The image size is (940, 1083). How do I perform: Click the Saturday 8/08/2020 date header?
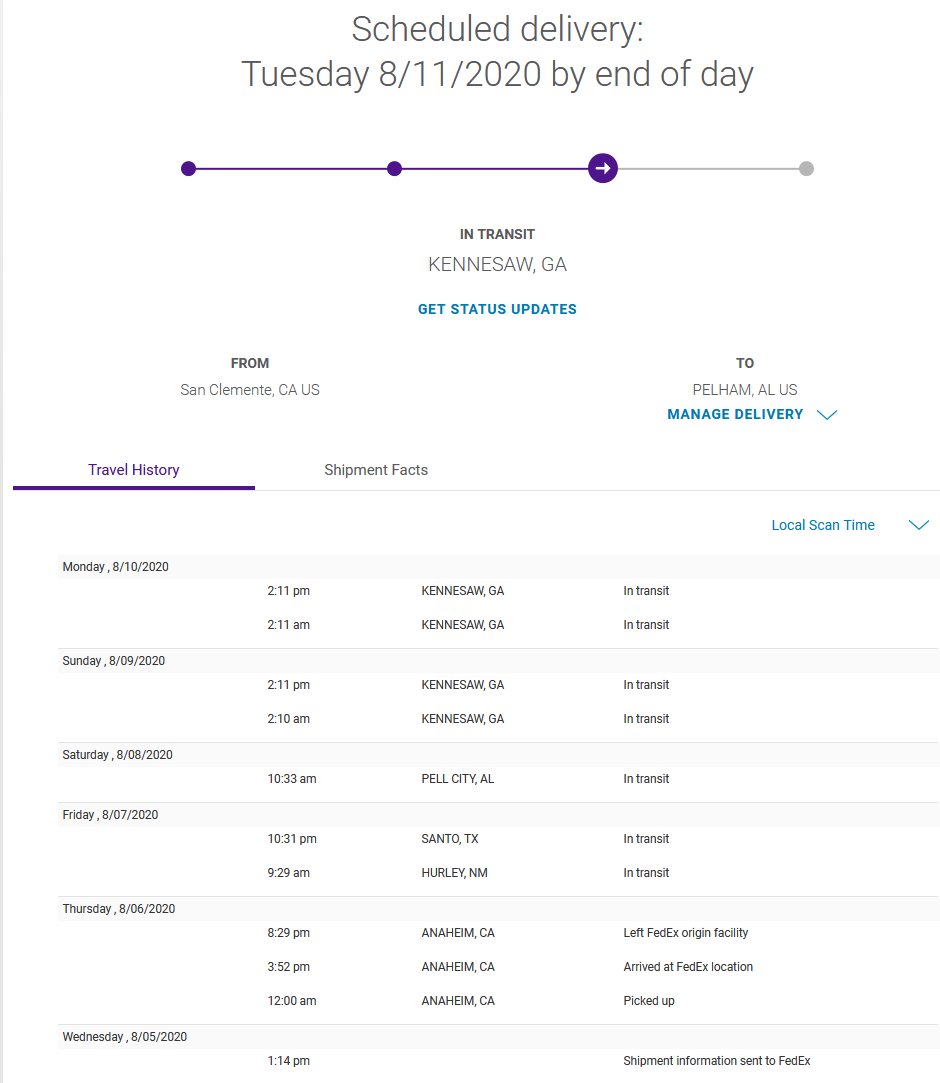pyautogui.click(x=117, y=755)
